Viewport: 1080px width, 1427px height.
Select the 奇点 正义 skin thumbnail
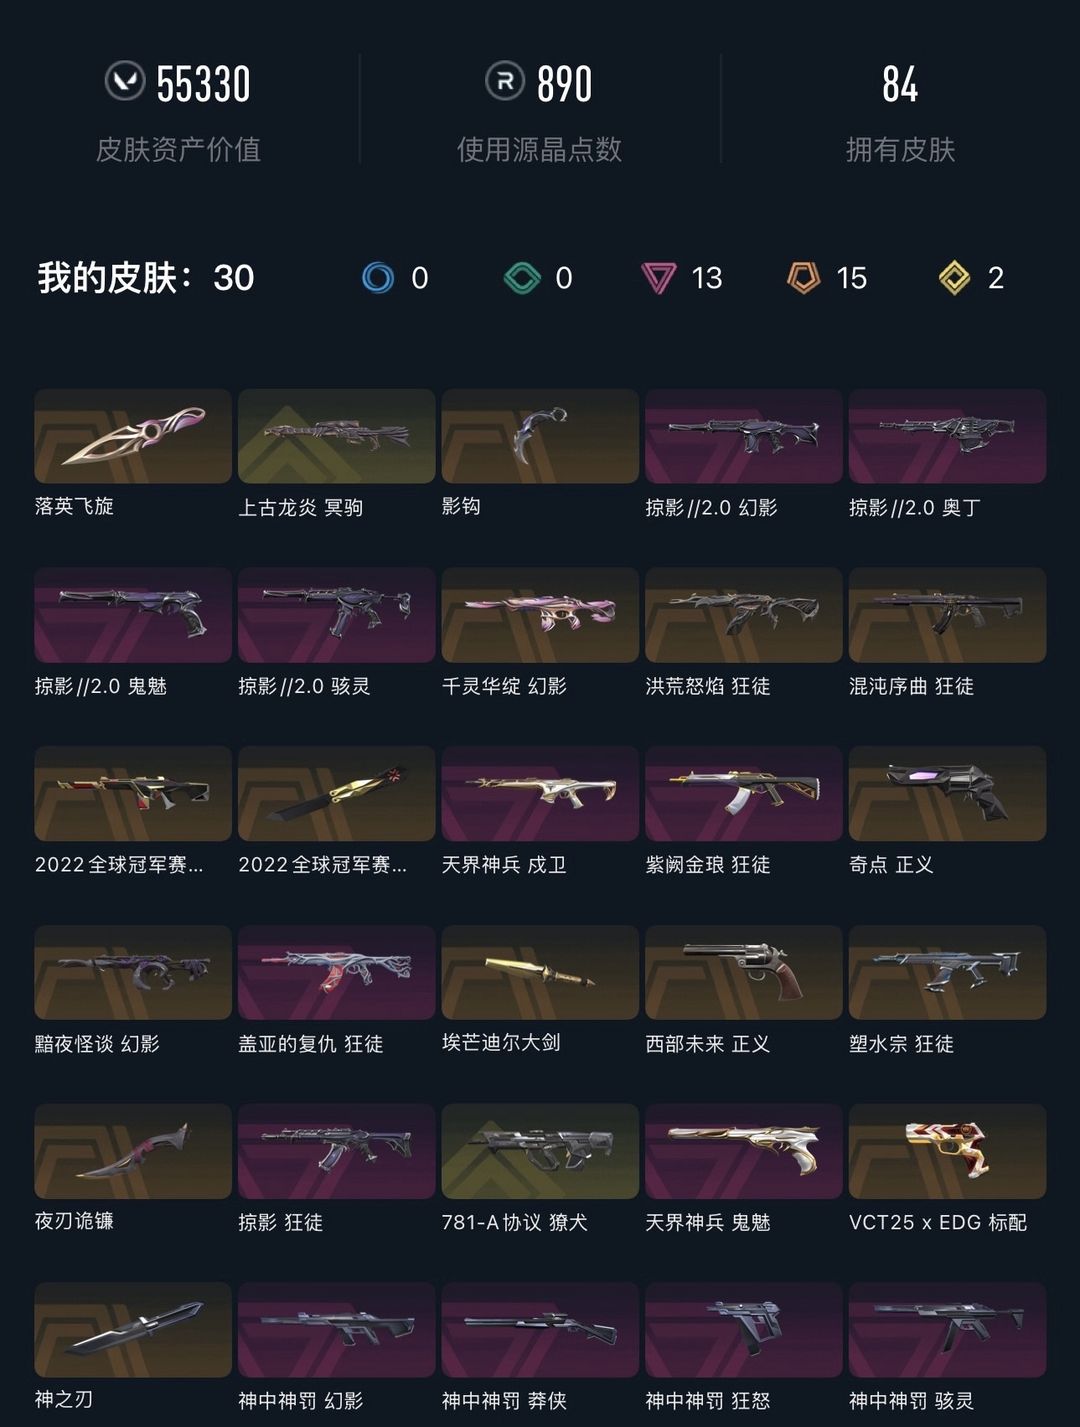click(x=947, y=793)
